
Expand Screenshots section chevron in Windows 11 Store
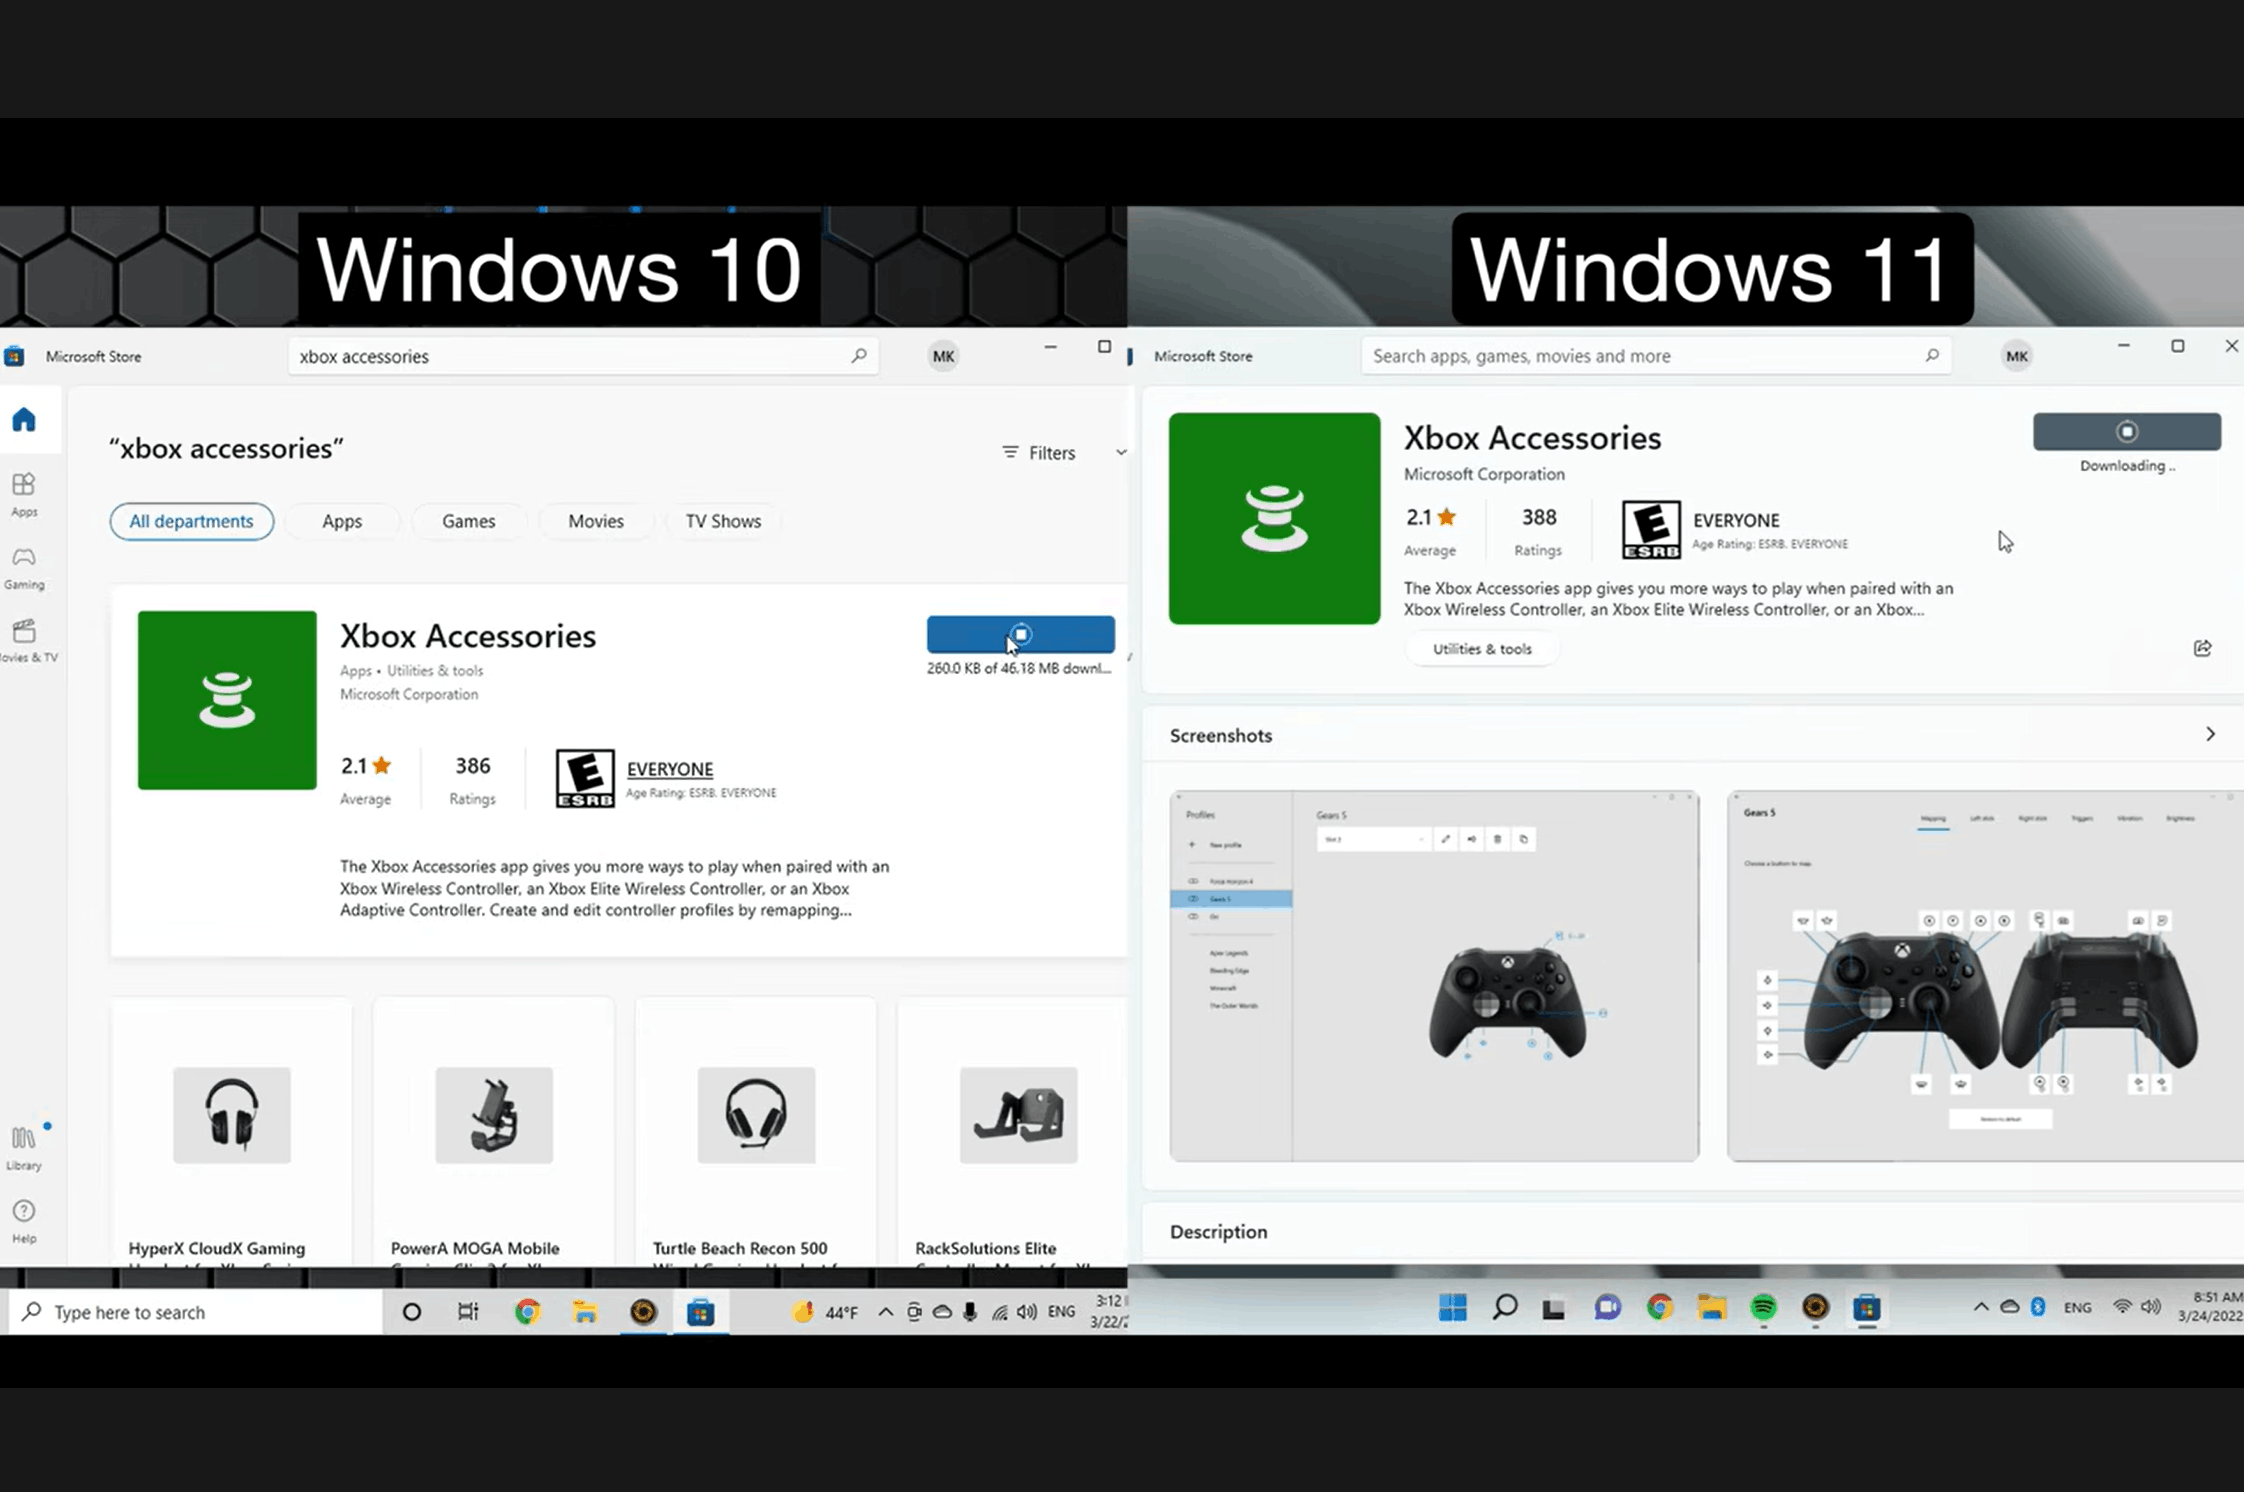coord(2210,734)
